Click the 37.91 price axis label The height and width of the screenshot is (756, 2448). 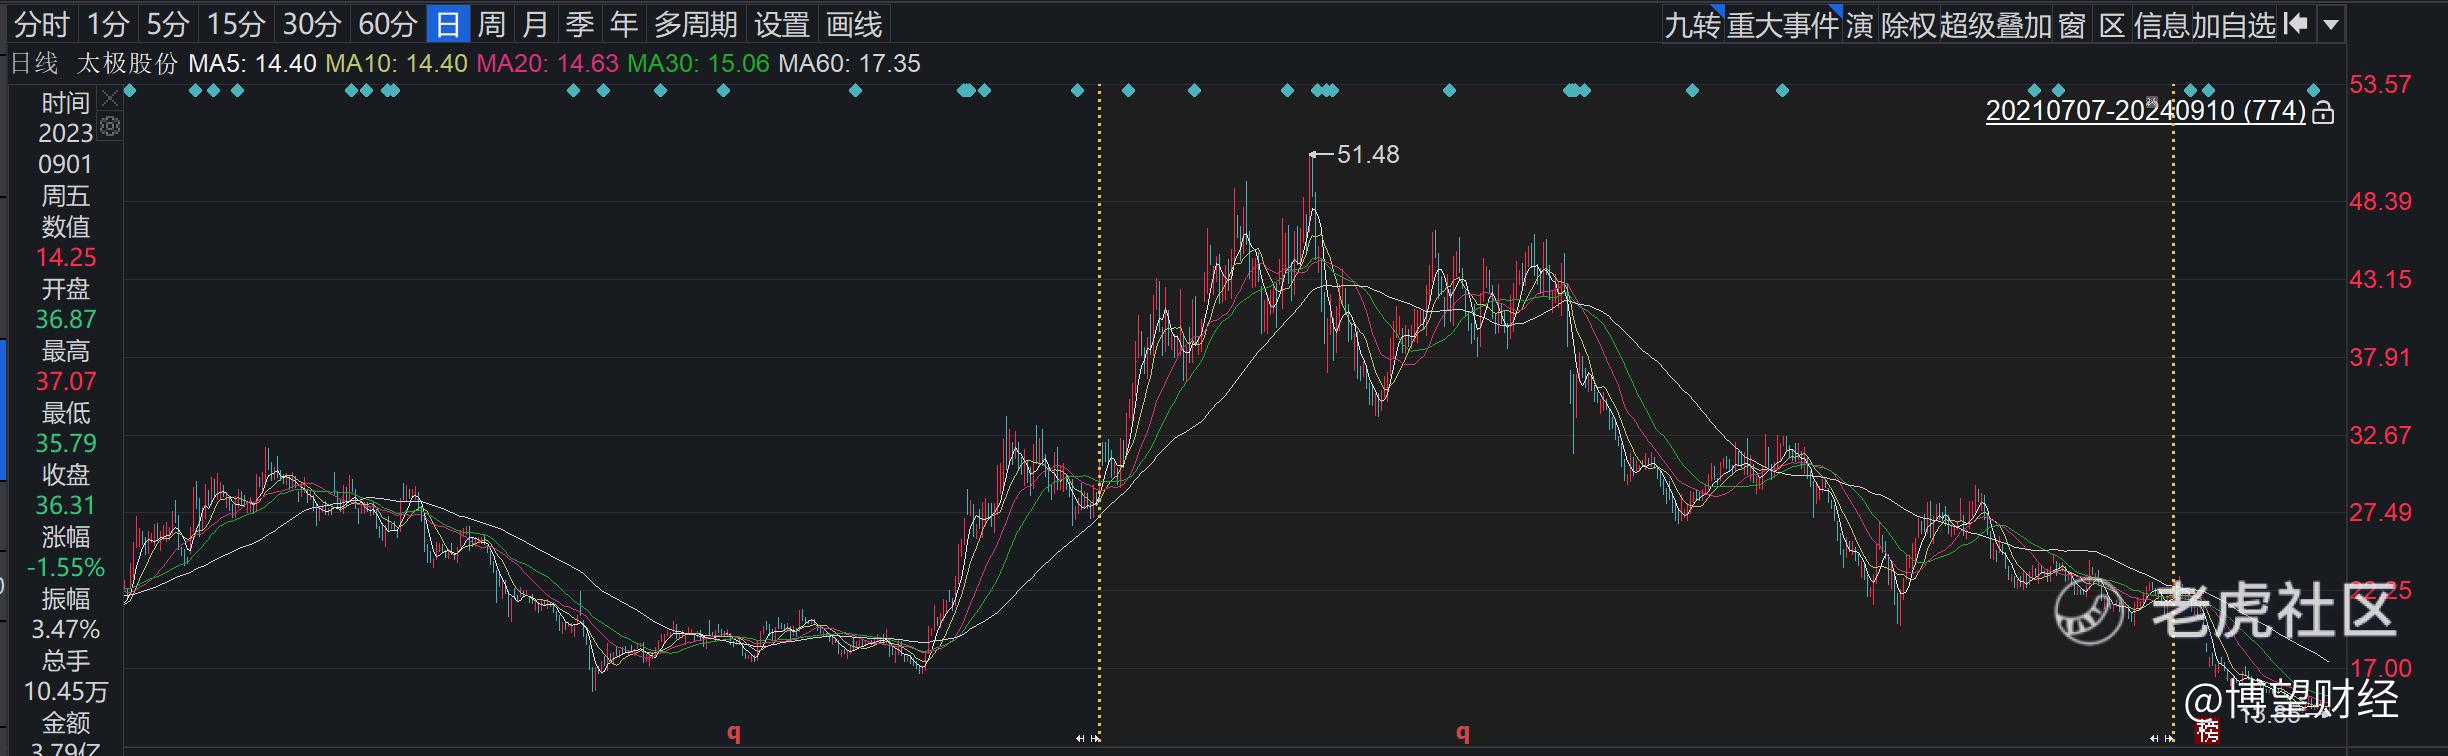click(x=2380, y=358)
